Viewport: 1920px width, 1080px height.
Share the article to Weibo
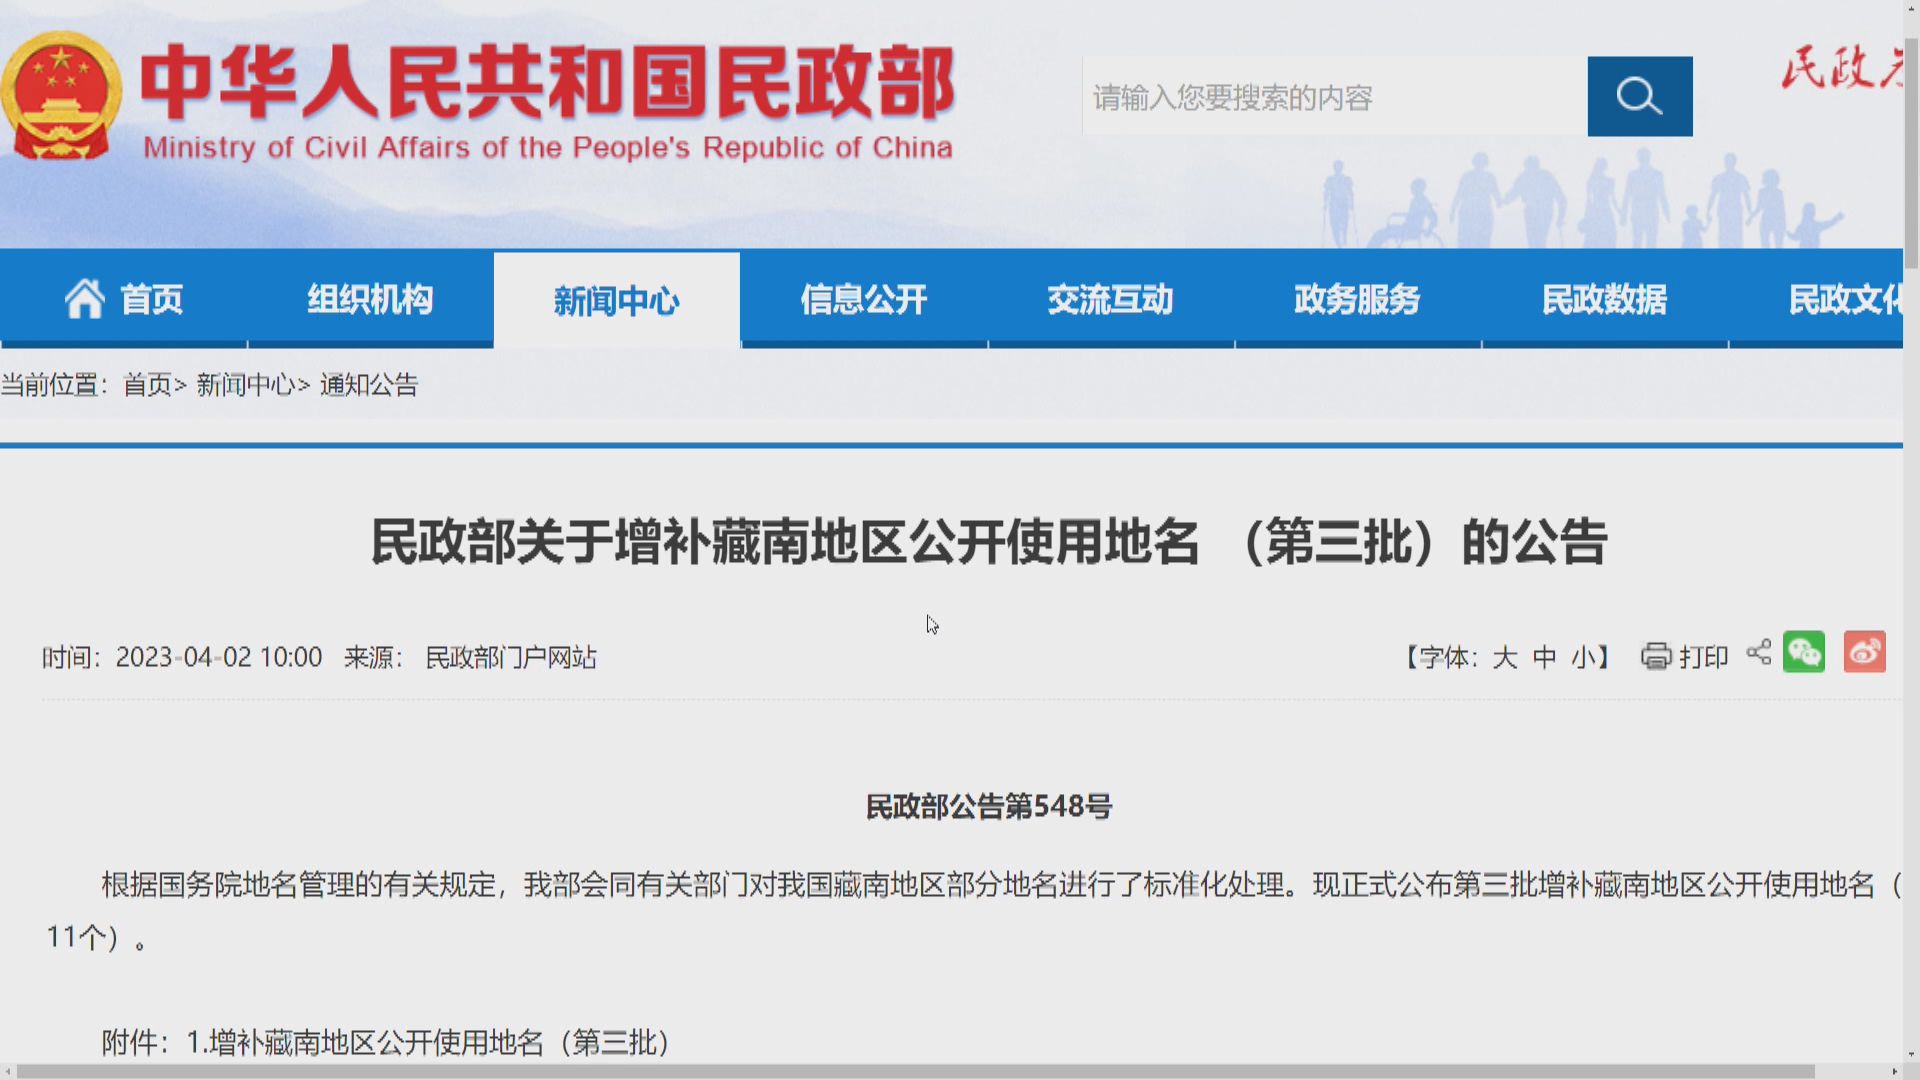tap(1865, 652)
